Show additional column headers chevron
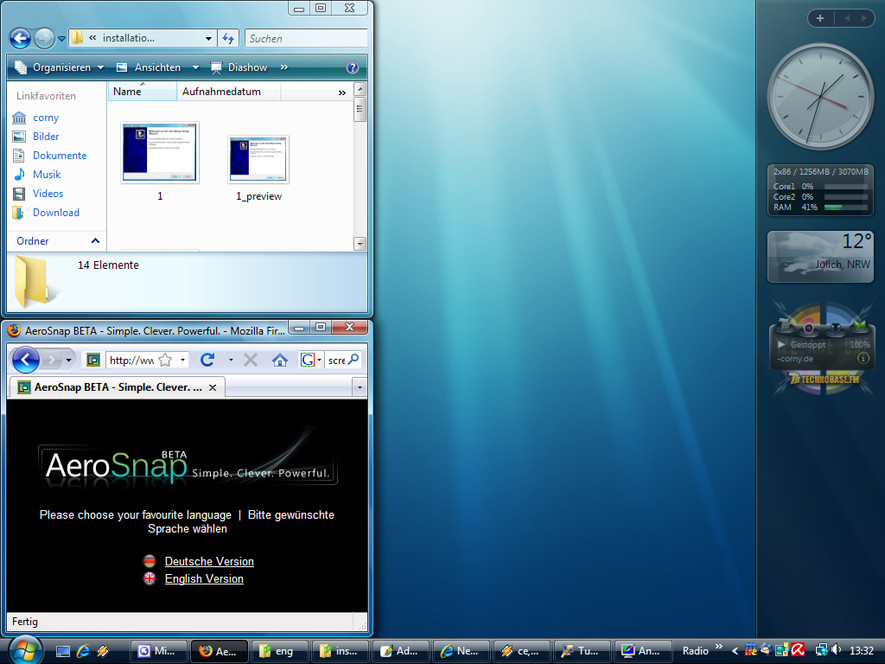 342,93
